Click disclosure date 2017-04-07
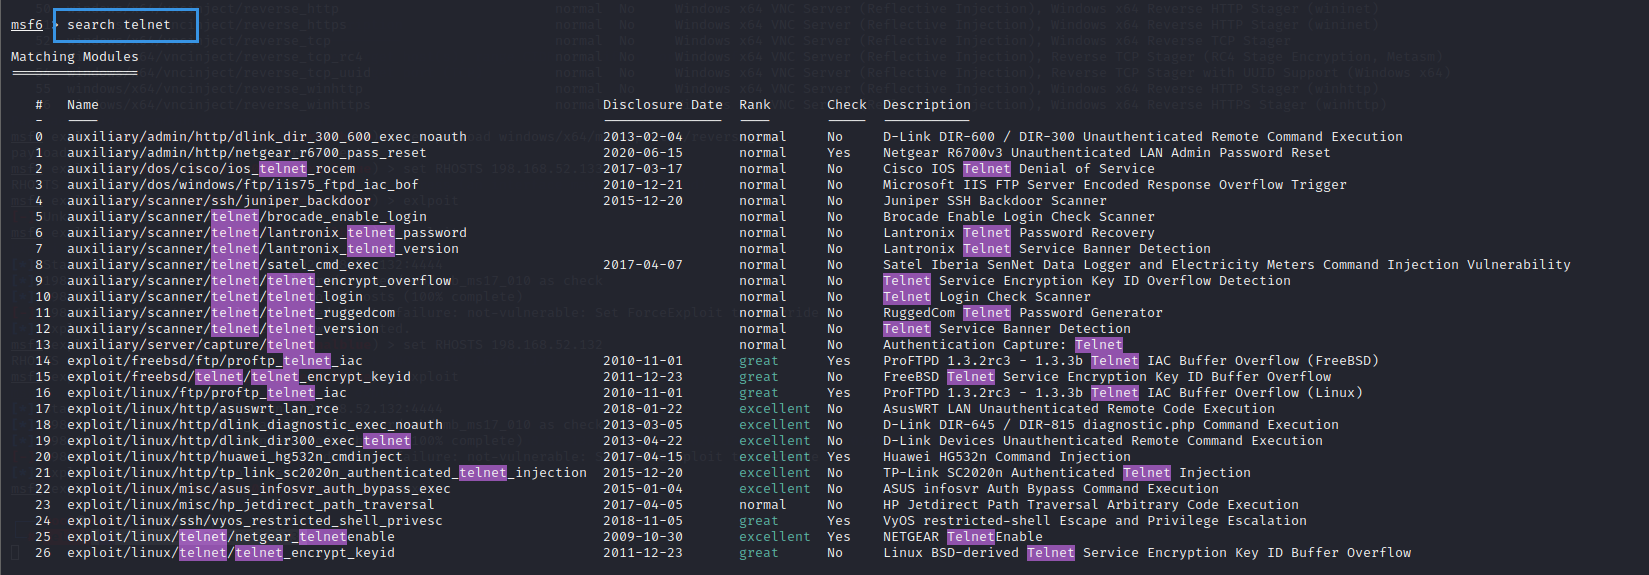 pyautogui.click(x=643, y=265)
